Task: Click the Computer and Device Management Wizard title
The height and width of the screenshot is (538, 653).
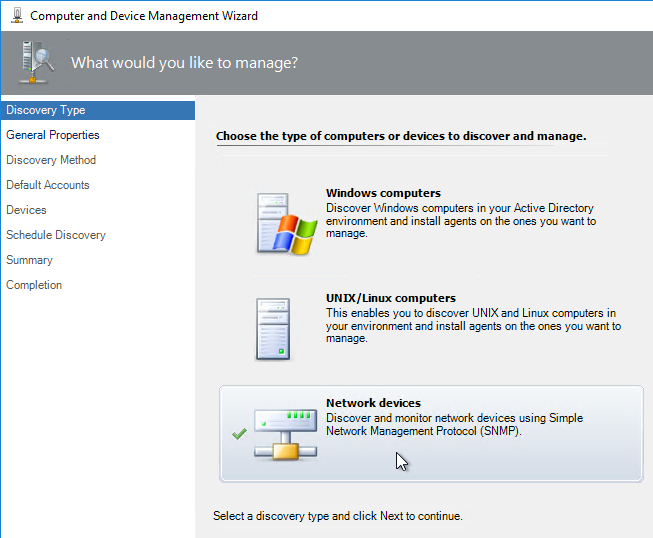Action: click(144, 16)
